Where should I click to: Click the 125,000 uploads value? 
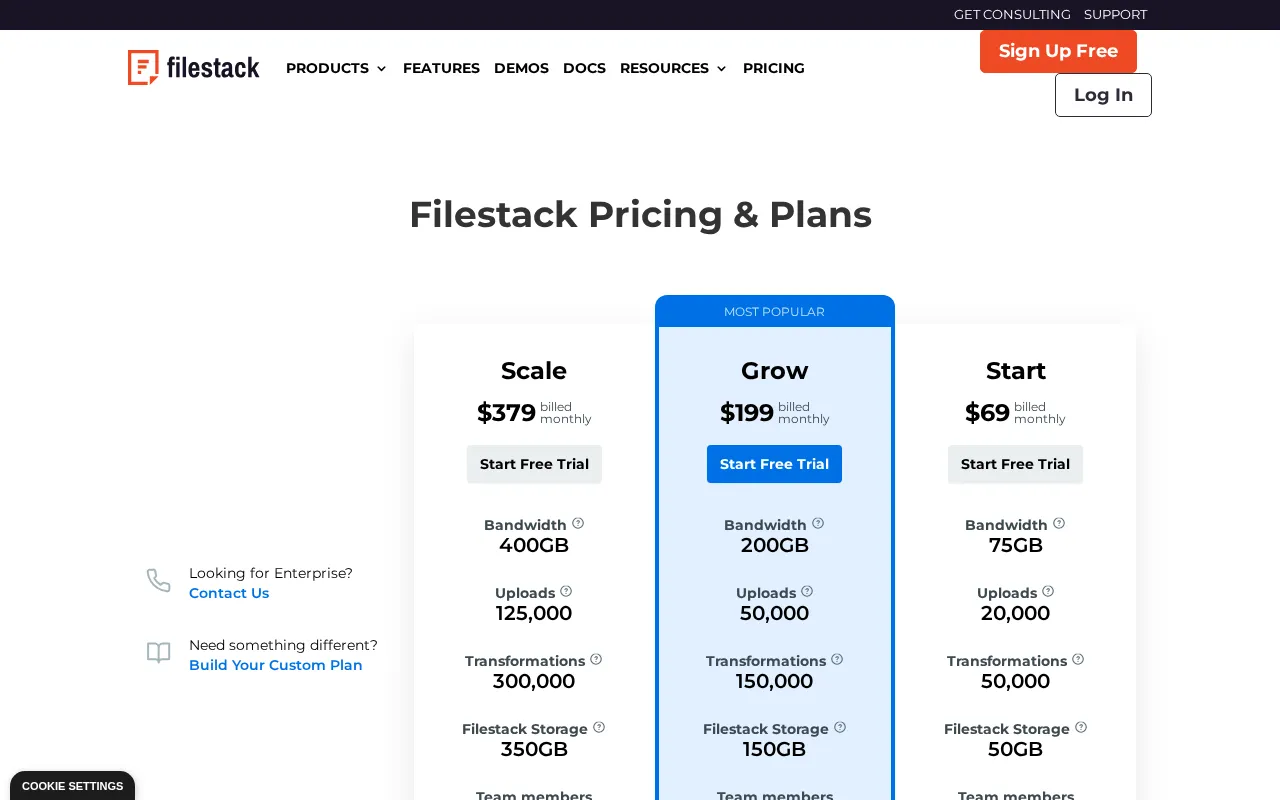pyautogui.click(x=534, y=613)
